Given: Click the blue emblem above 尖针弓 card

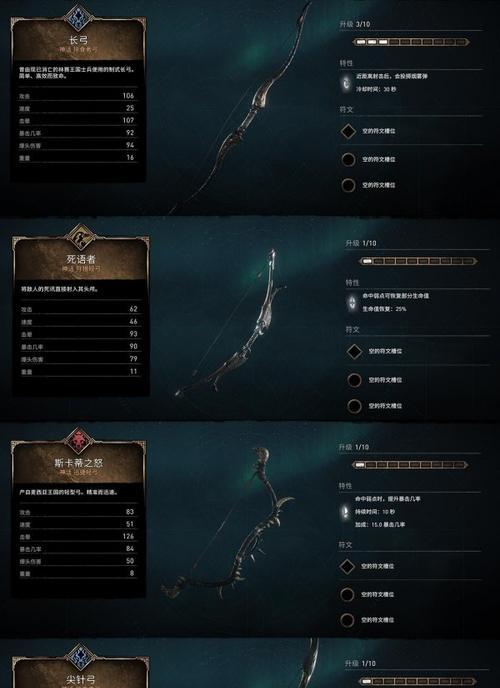Looking at the screenshot, I should (81, 657).
